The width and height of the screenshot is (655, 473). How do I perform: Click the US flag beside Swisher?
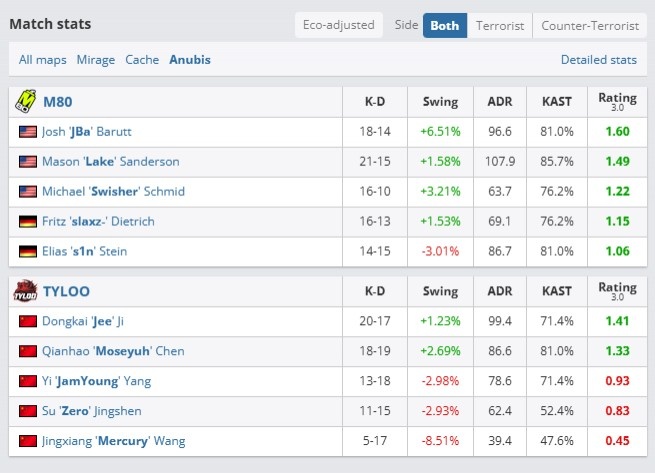[28, 192]
